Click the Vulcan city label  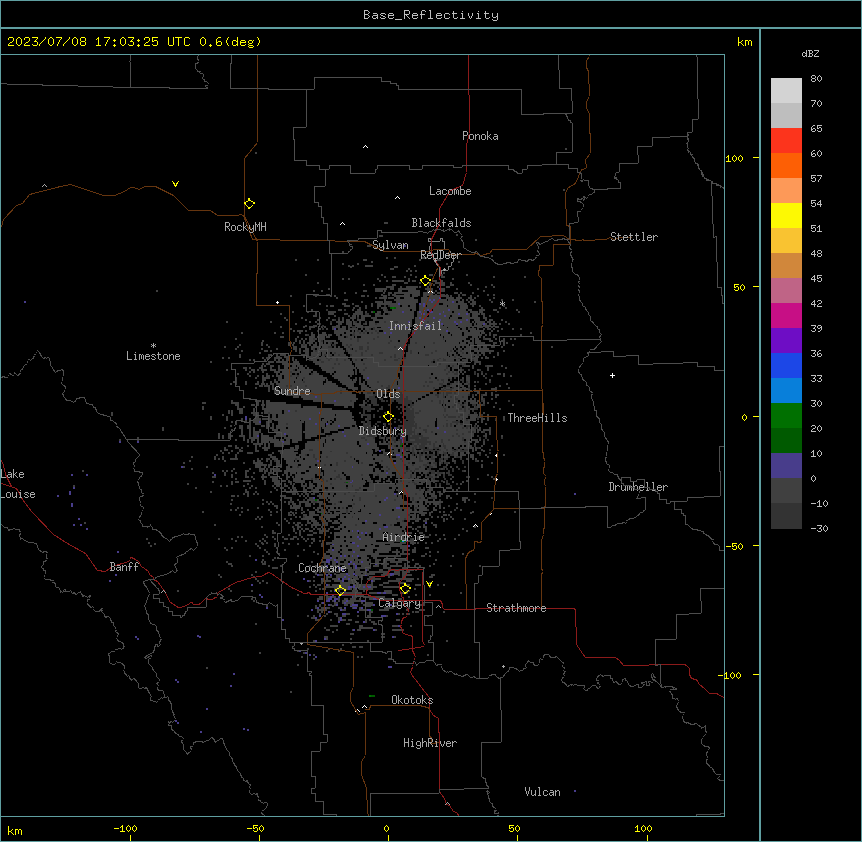pyautogui.click(x=543, y=792)
